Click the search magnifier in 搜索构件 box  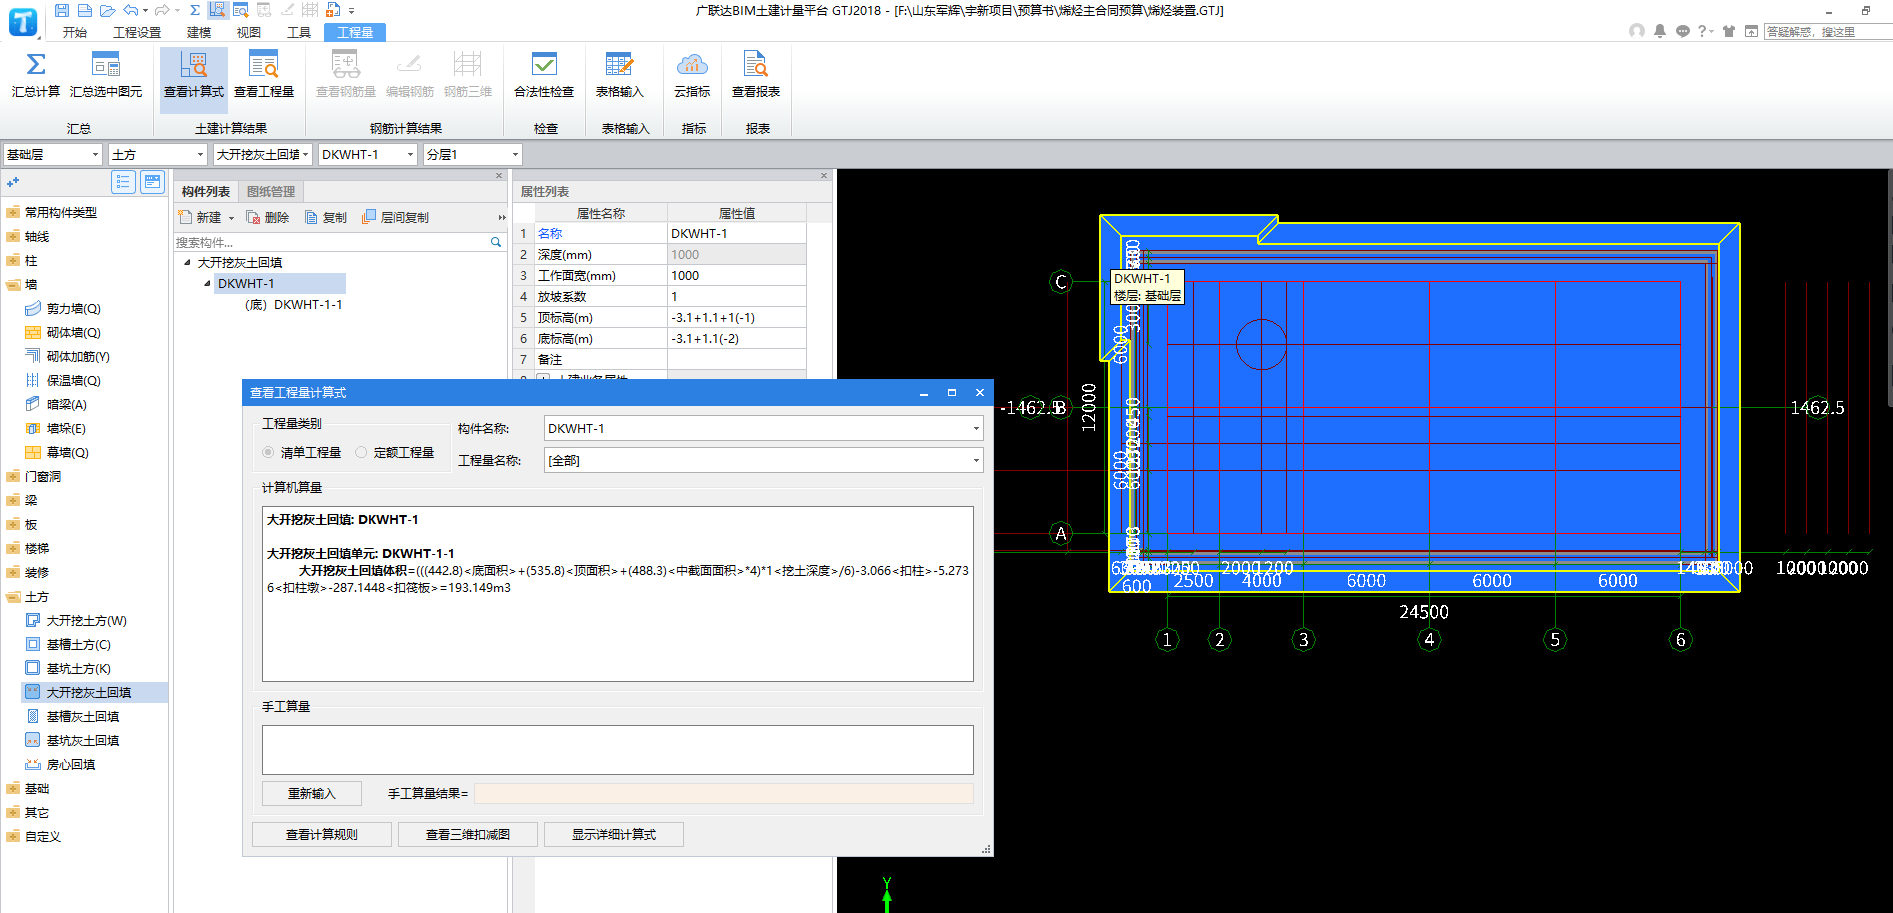click(x=496, y=242)
